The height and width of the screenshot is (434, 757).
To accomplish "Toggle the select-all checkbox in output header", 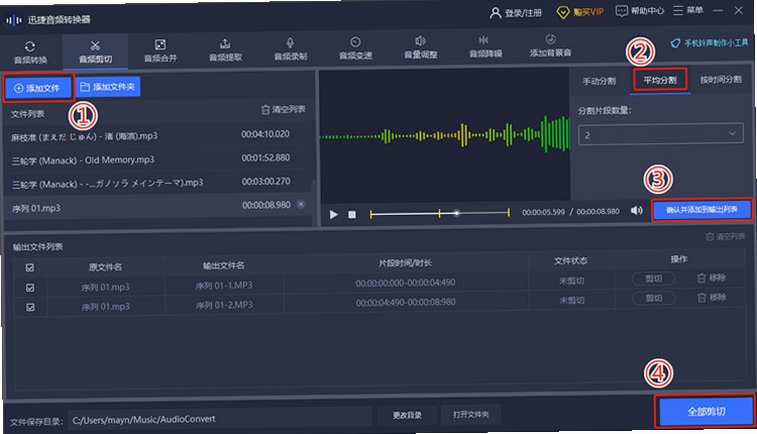I will (x=30, y=267).
